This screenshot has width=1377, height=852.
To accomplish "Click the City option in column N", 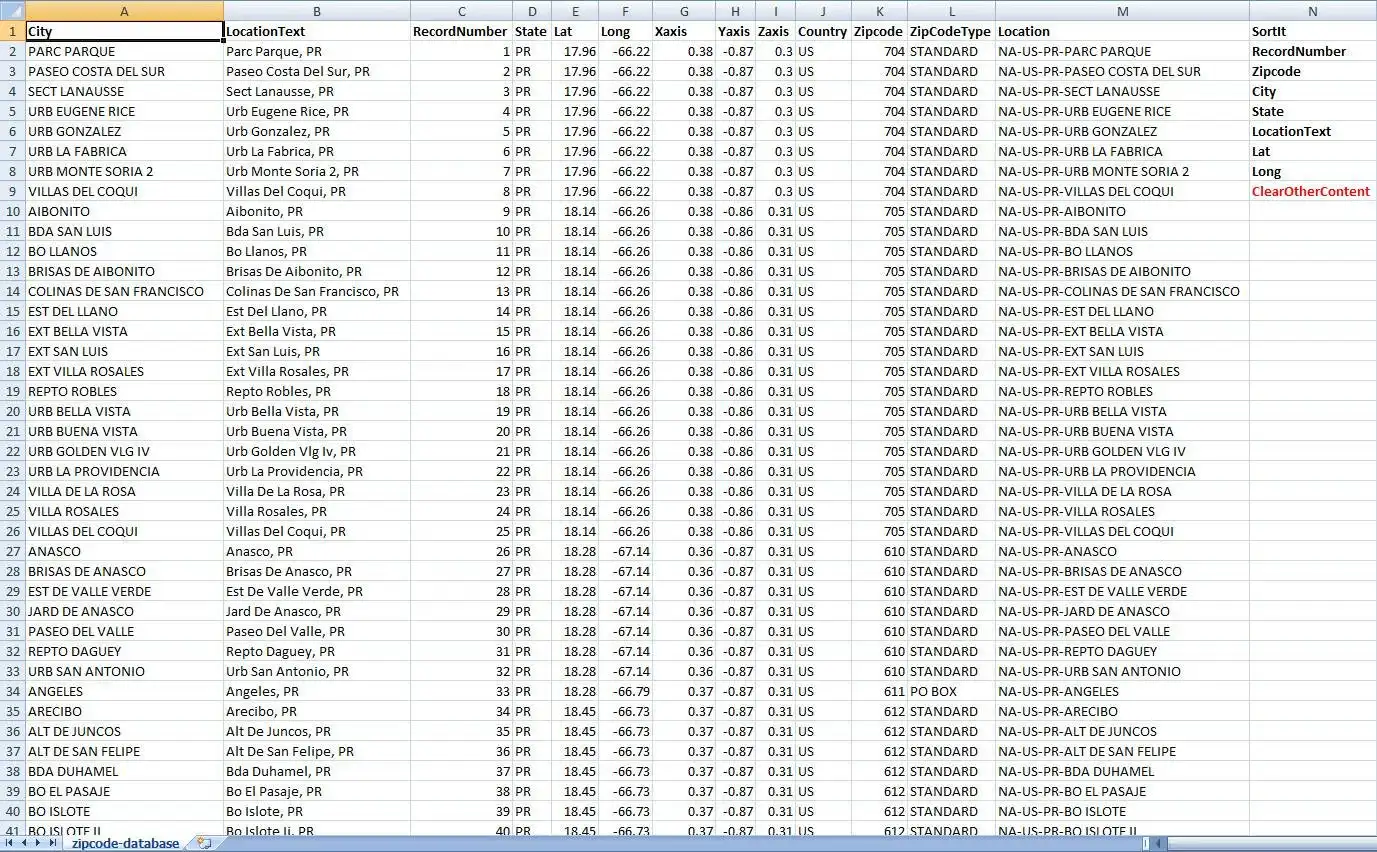I will pos(1313,92).
